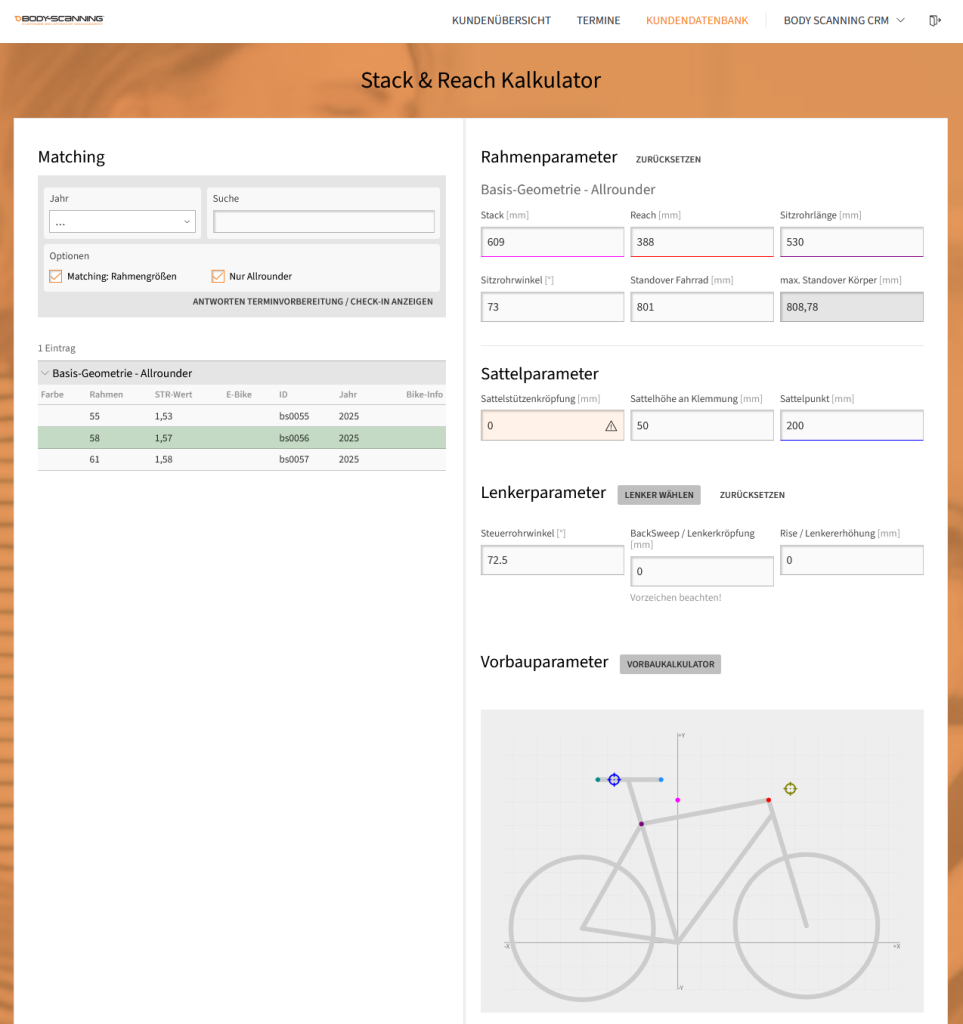Expand the Body Scanning CRM menu

[x=843, y=20]
